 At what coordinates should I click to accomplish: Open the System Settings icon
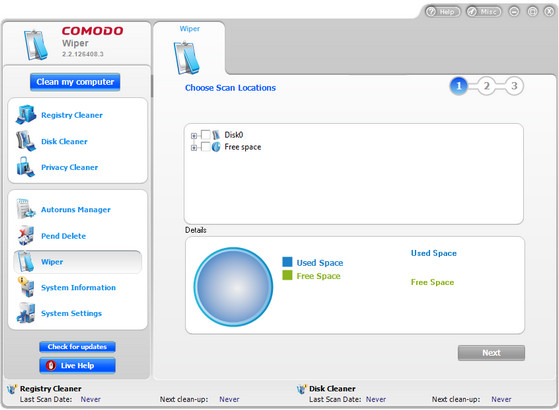pyautogui.click(x=26, y=313)
